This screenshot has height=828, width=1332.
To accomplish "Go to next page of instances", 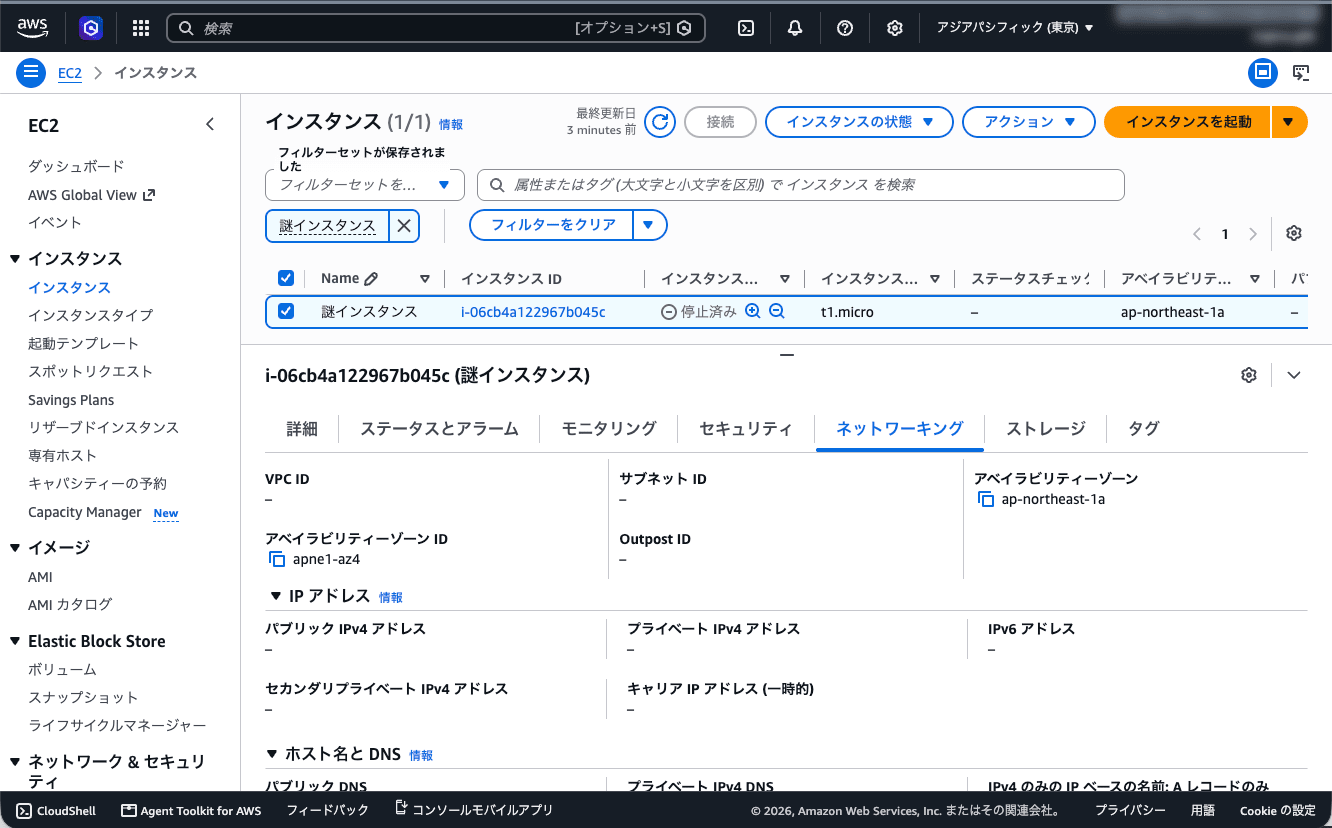I will coord(1253,234).
